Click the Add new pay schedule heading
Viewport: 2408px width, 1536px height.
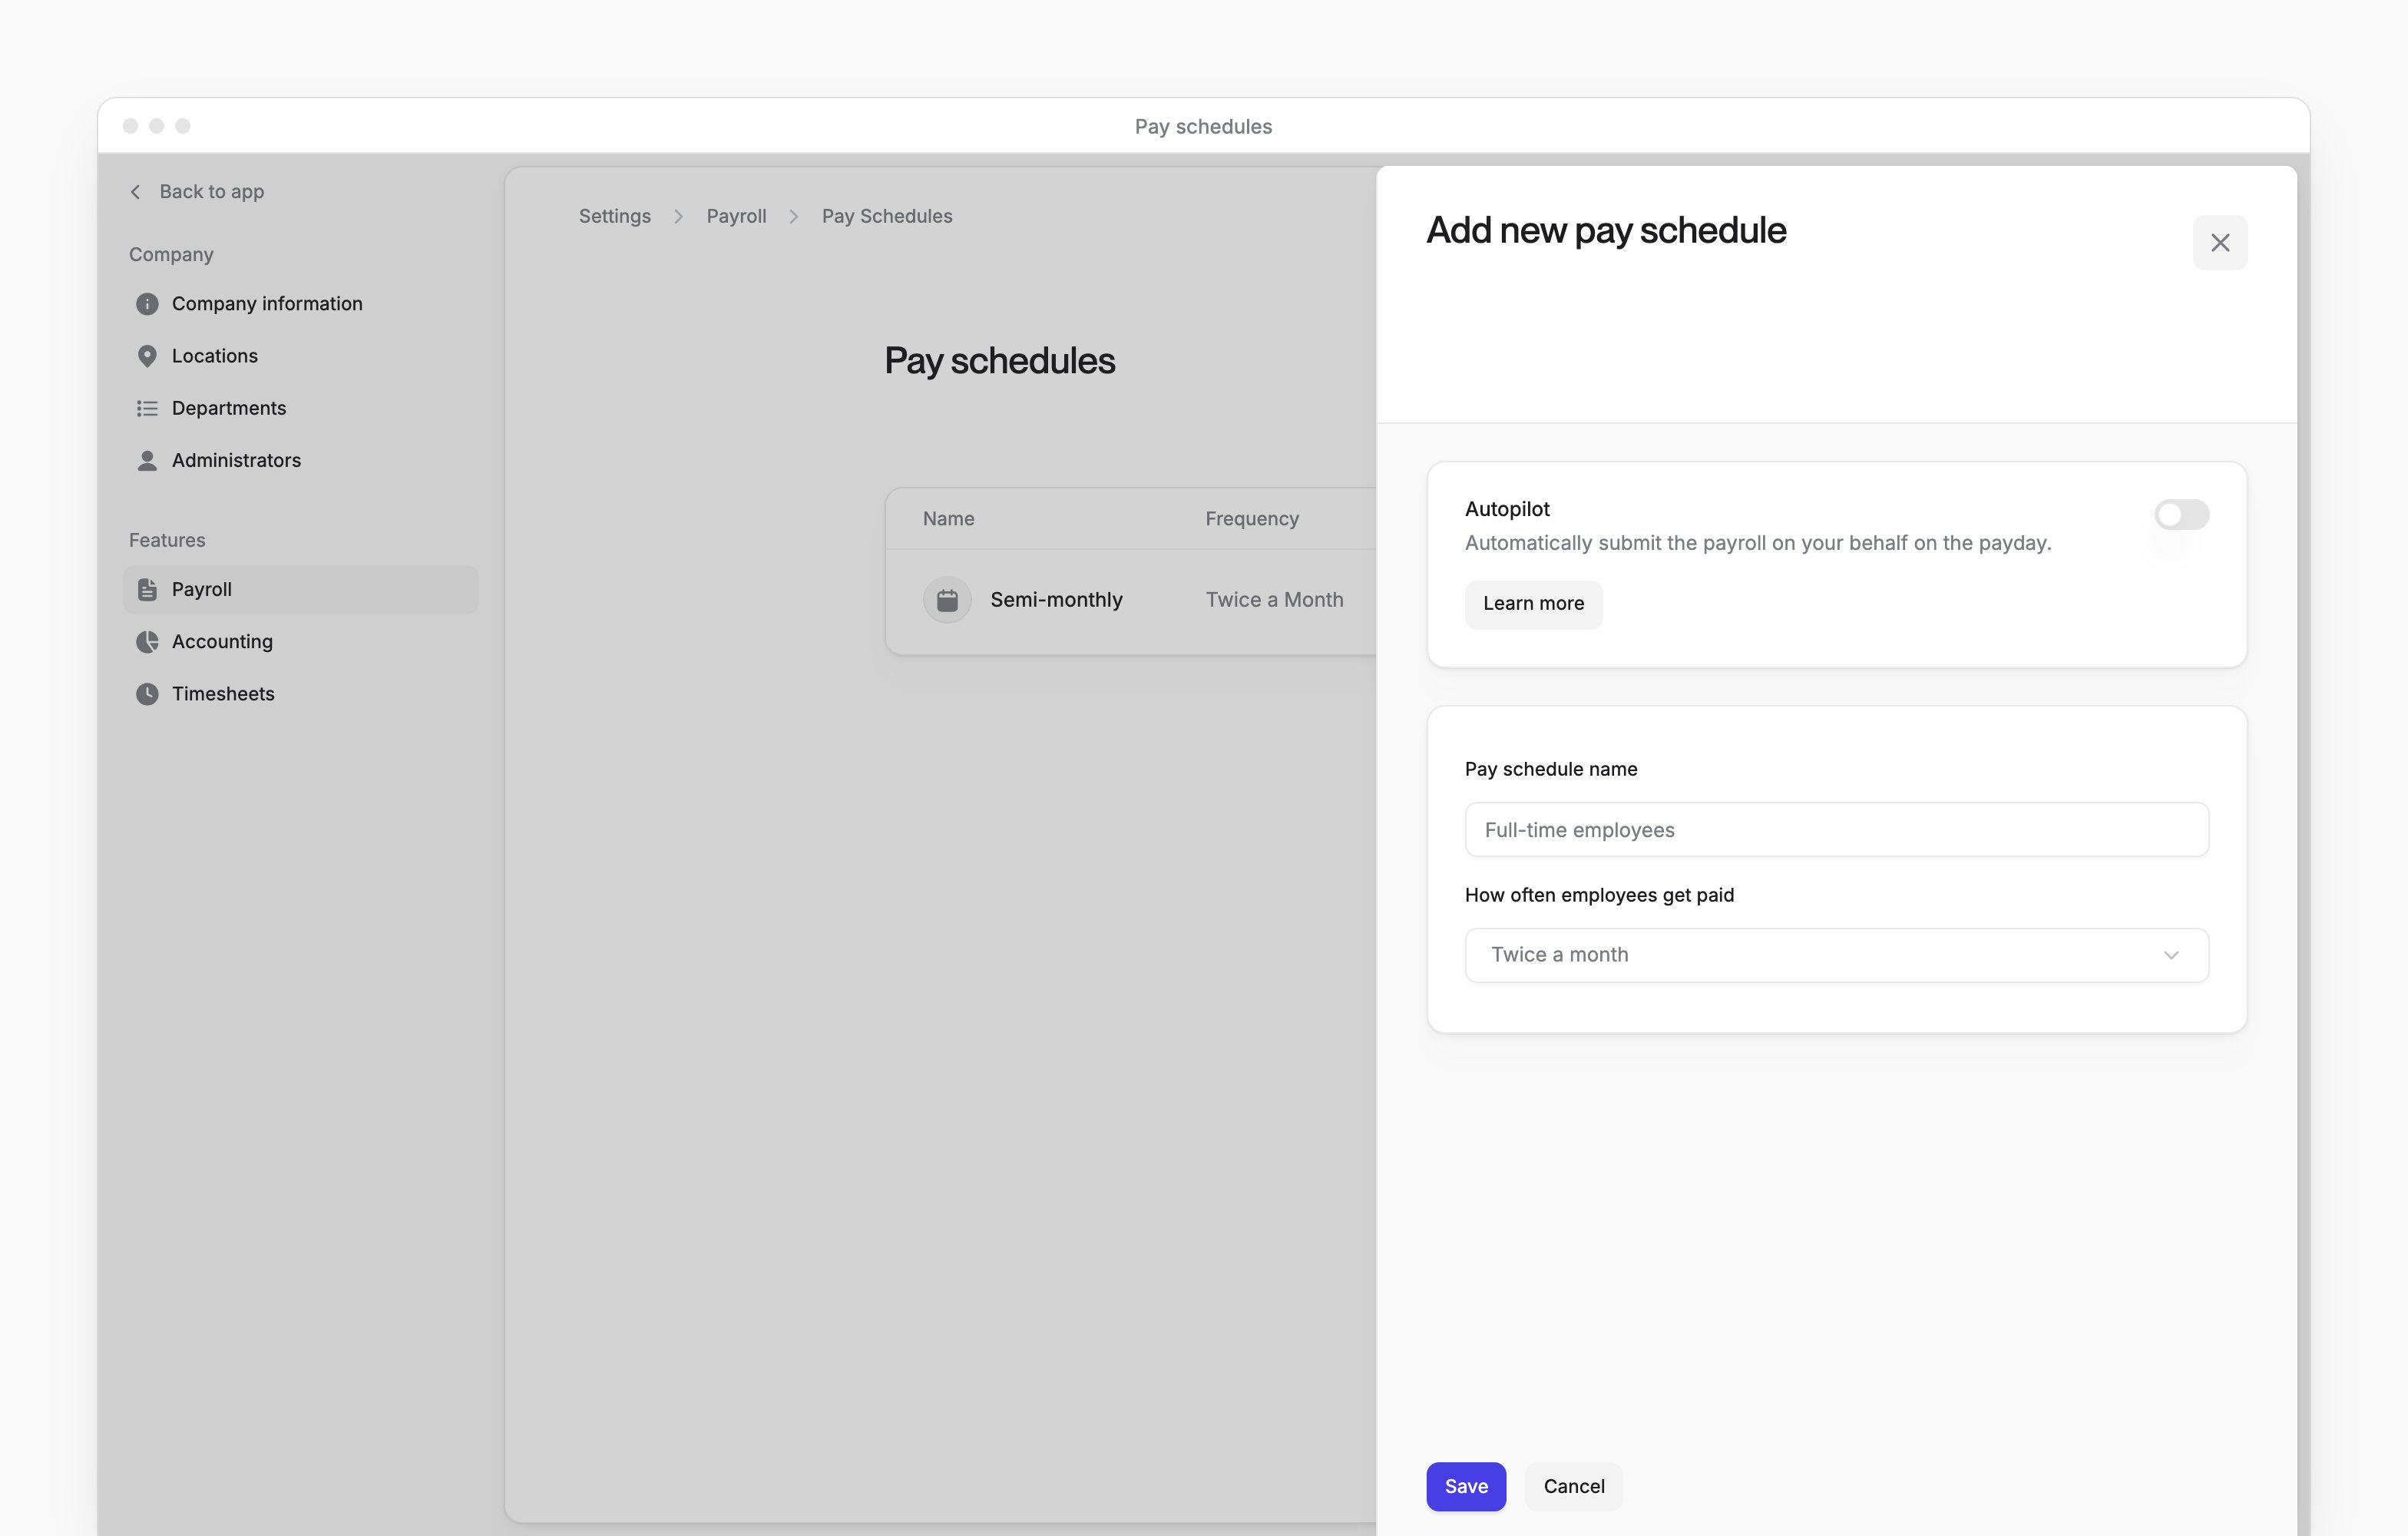pyautogui.click(x=1606, y=231)
